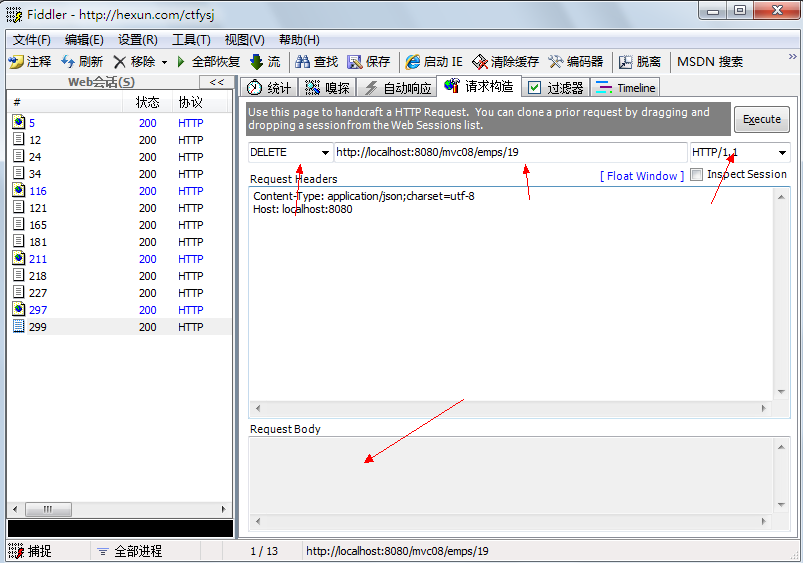The width and height of the screenshot is (803, 563).
Task: Click session list scroll right arrow
Action: [x=223, y=509]
